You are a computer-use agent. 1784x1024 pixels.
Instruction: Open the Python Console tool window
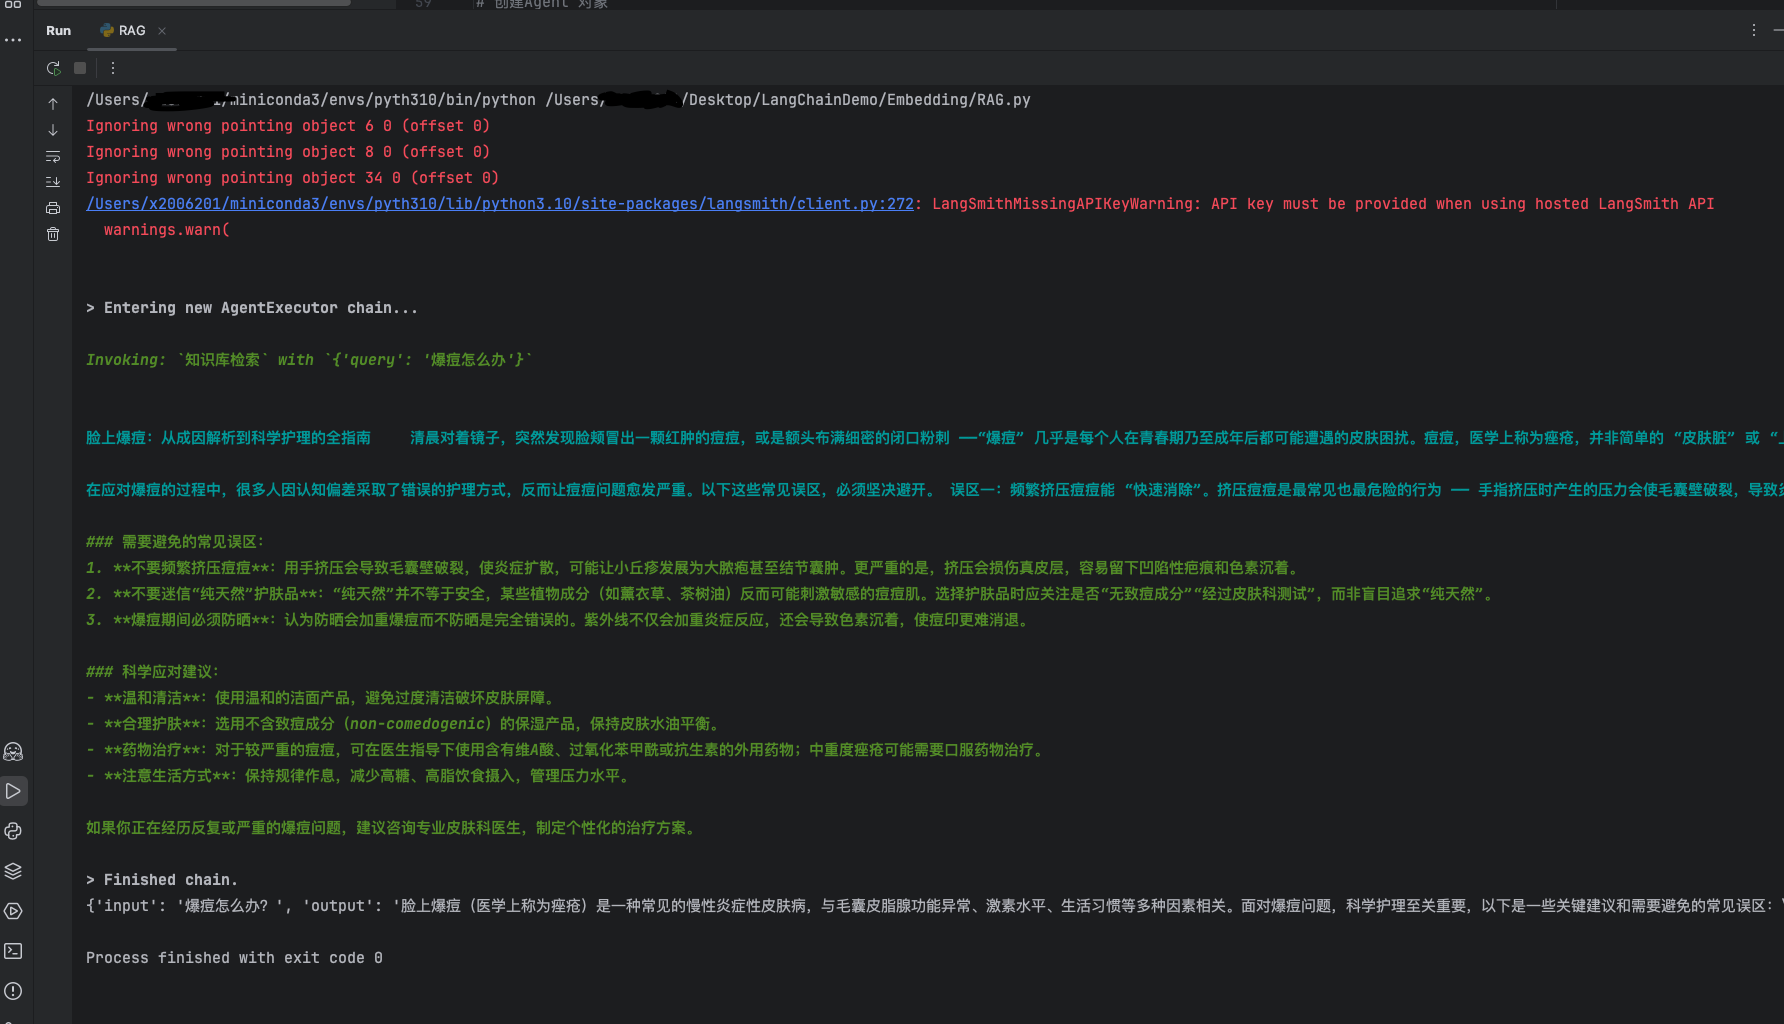[x=13, y=831]
